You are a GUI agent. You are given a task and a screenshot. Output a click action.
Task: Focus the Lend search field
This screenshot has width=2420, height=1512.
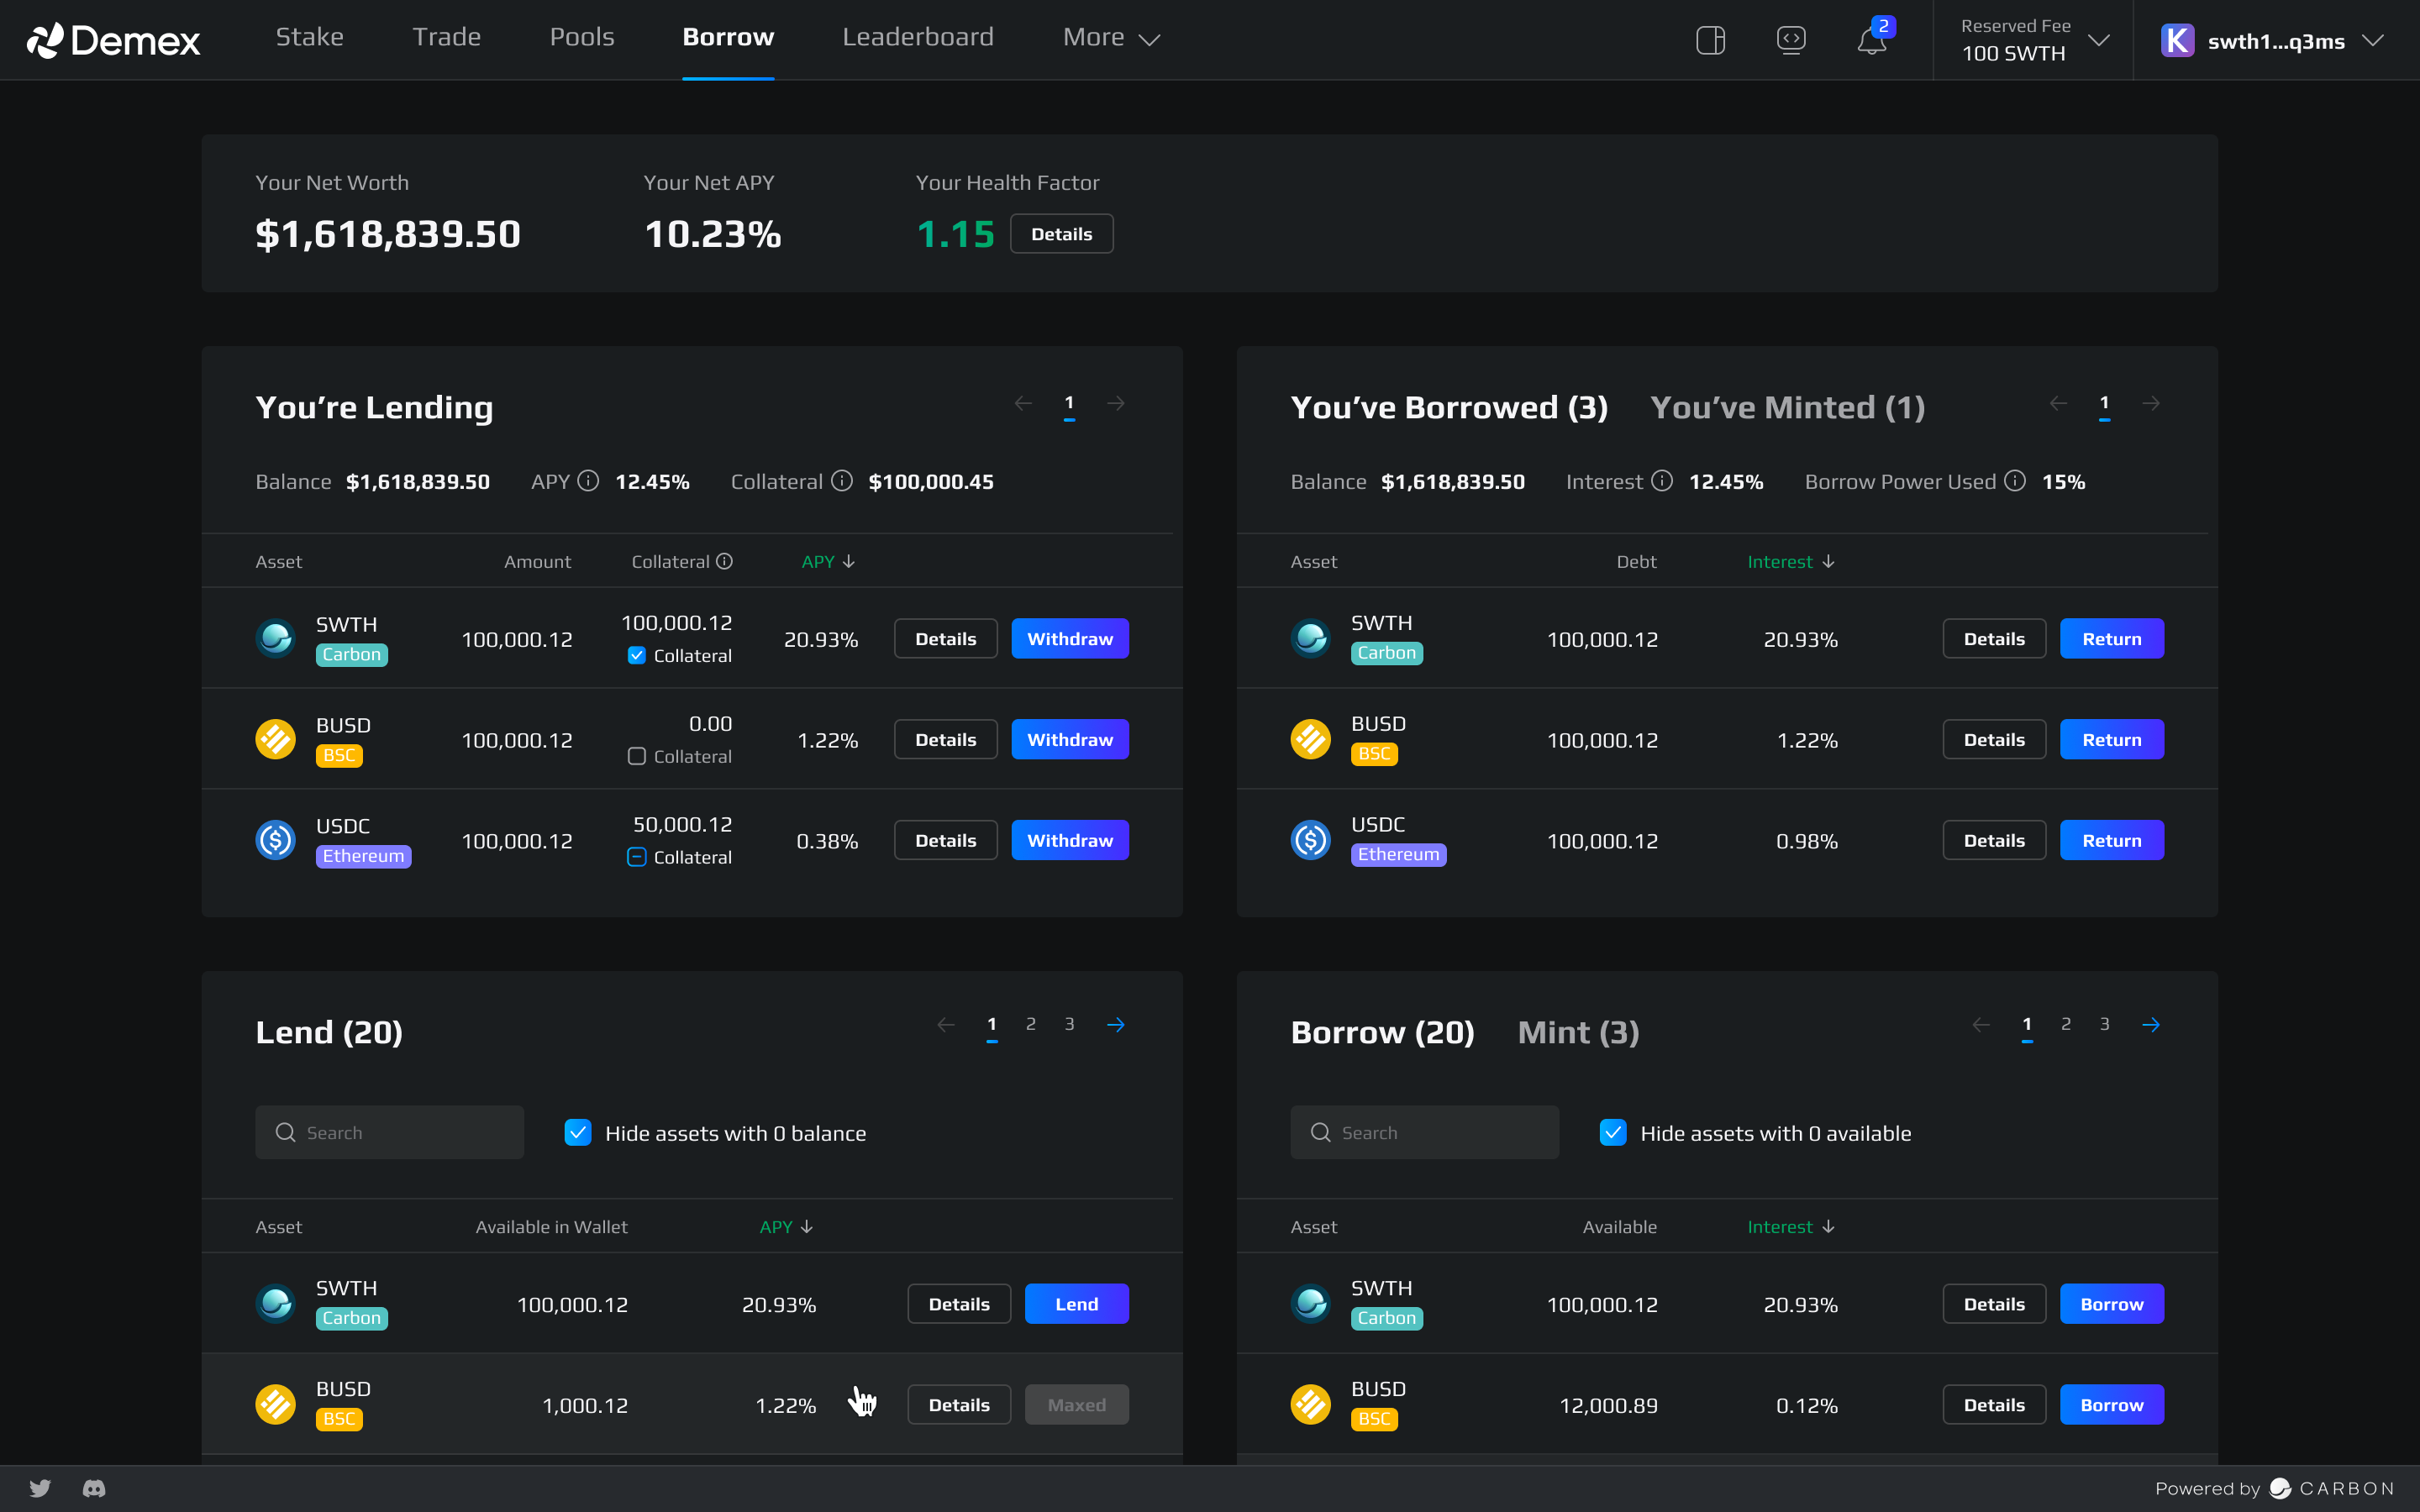point(389,1132)
